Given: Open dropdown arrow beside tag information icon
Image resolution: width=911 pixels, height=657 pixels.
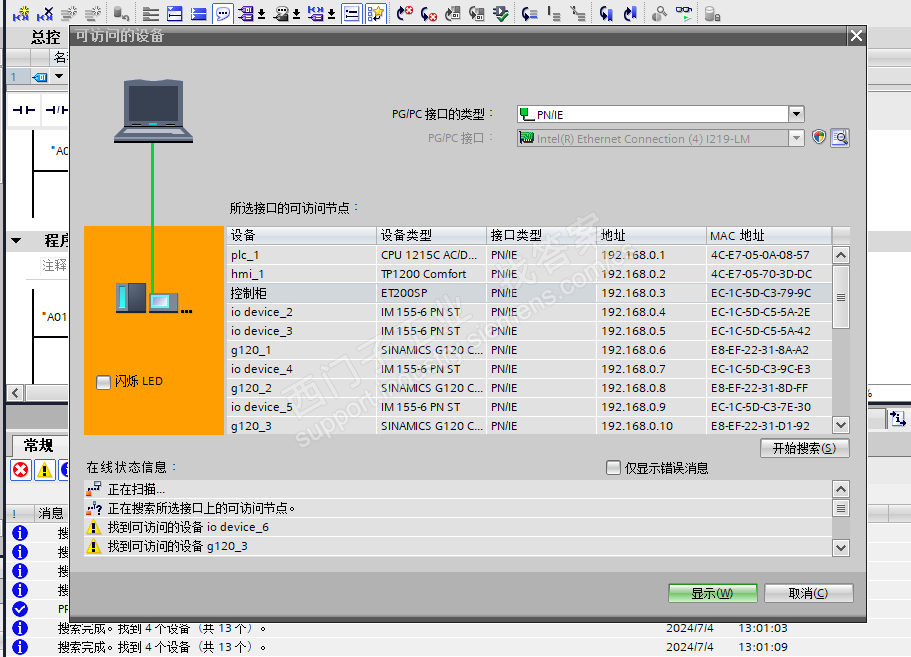Looking at the screenshot, I should click(x=296, y=14).
